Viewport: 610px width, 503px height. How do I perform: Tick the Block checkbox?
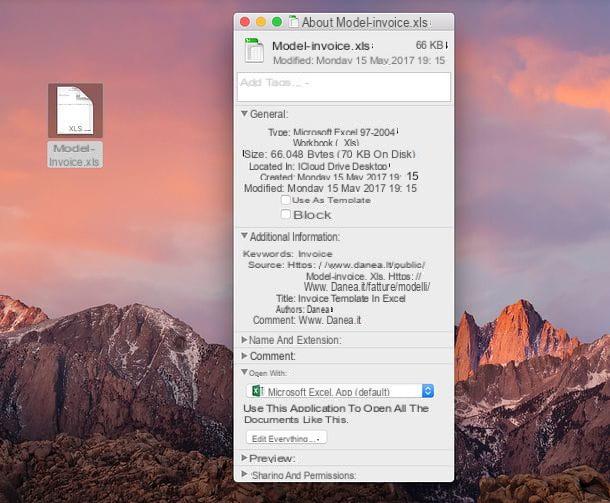click(x=286, y=214)
